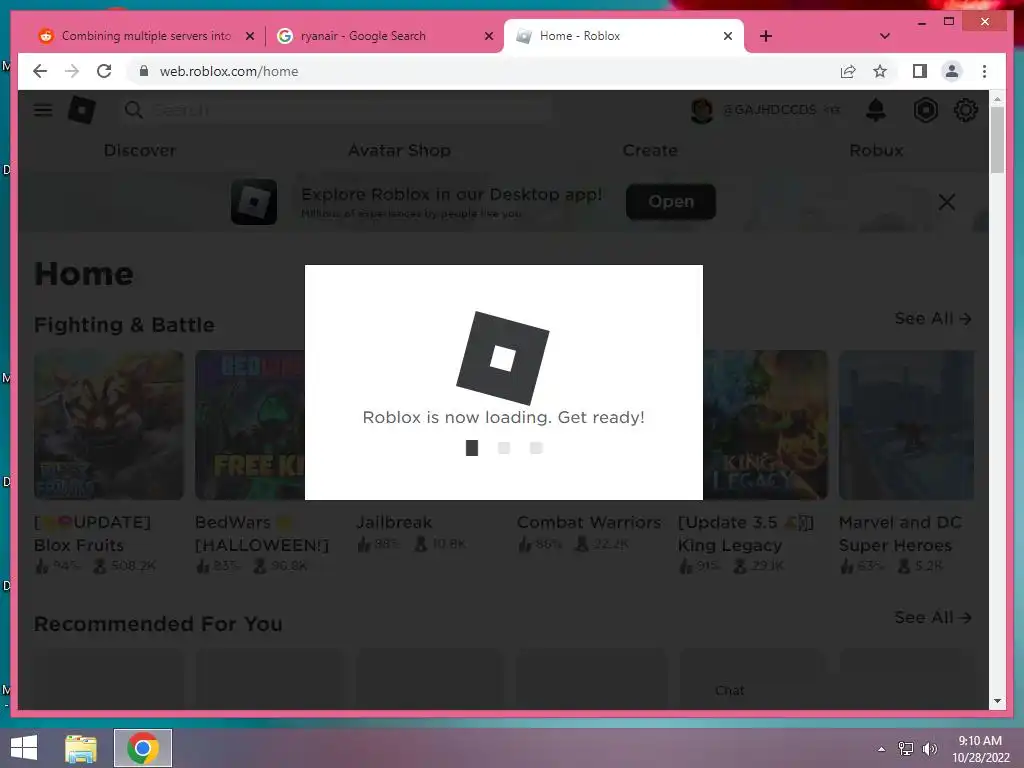The height and width of the screenshot is (768, 1024).
Task: Close the Reddit 'Combining multiple servers' tab
Action: tap(249, 37)
